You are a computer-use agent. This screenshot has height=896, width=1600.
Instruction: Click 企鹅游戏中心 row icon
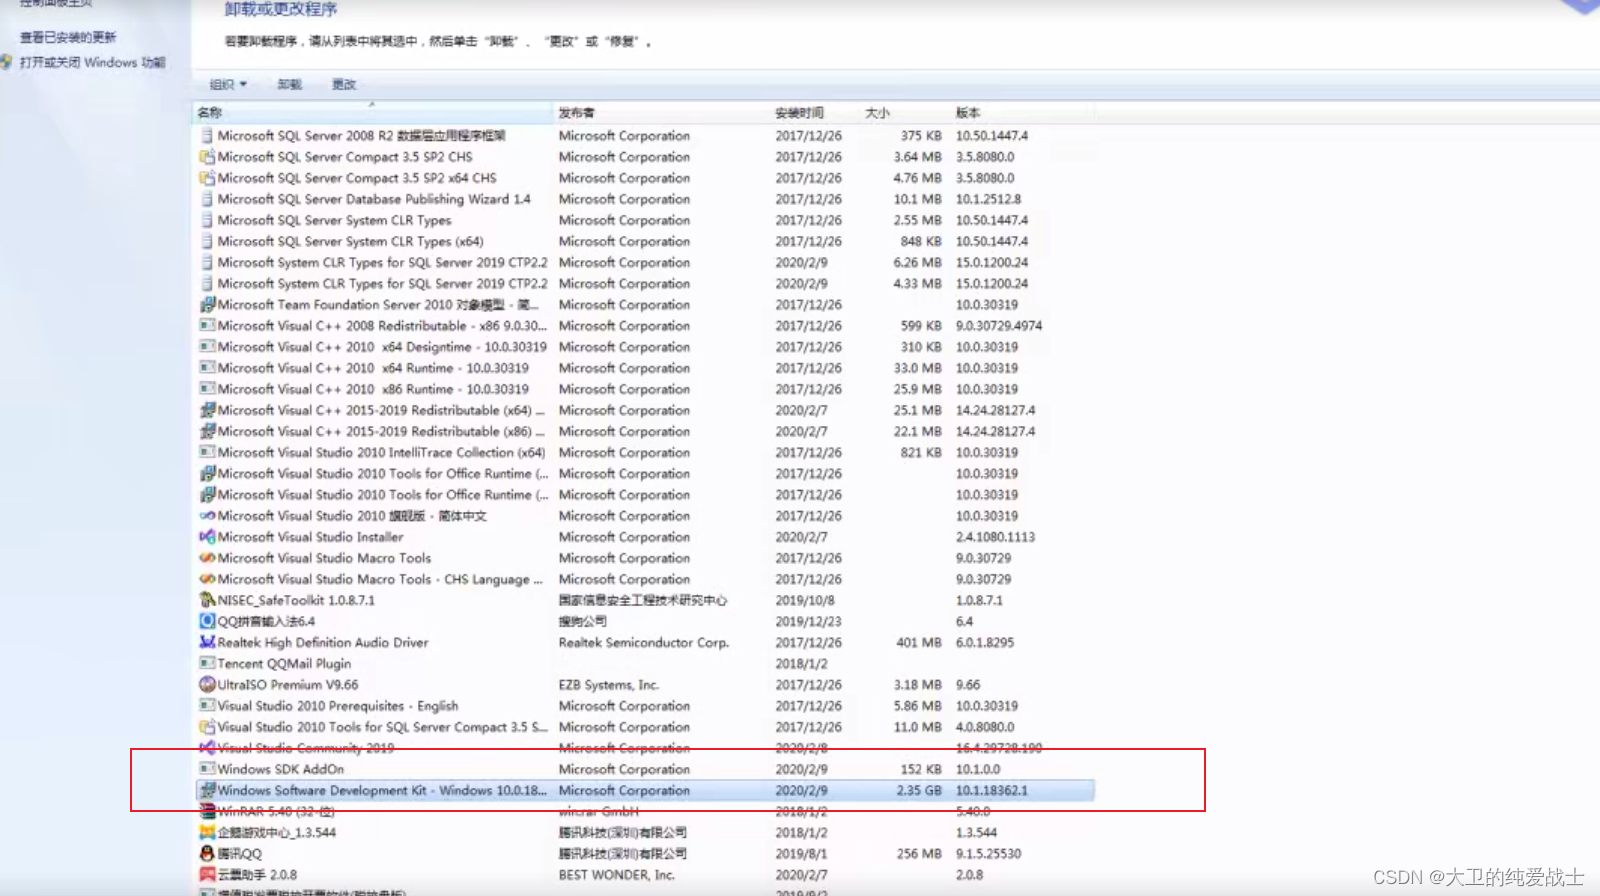[207, 832]
